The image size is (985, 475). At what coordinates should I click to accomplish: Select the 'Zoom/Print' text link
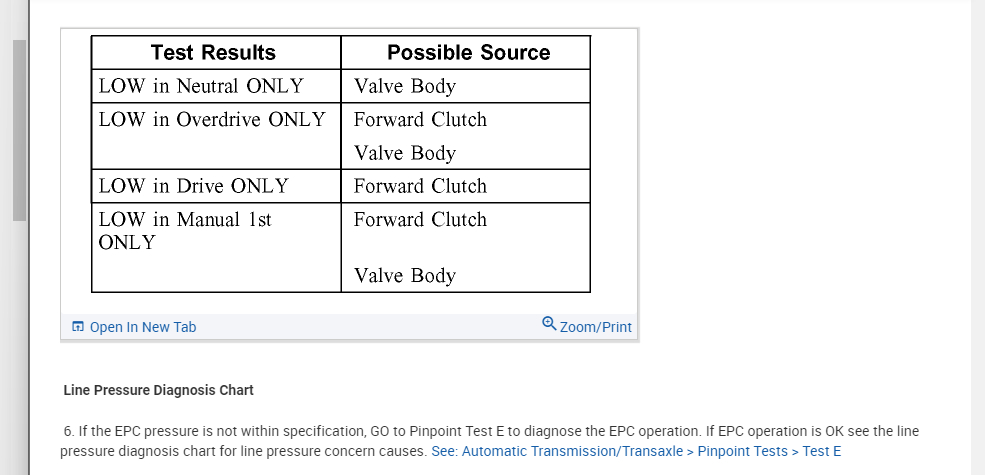coord(595,327)
